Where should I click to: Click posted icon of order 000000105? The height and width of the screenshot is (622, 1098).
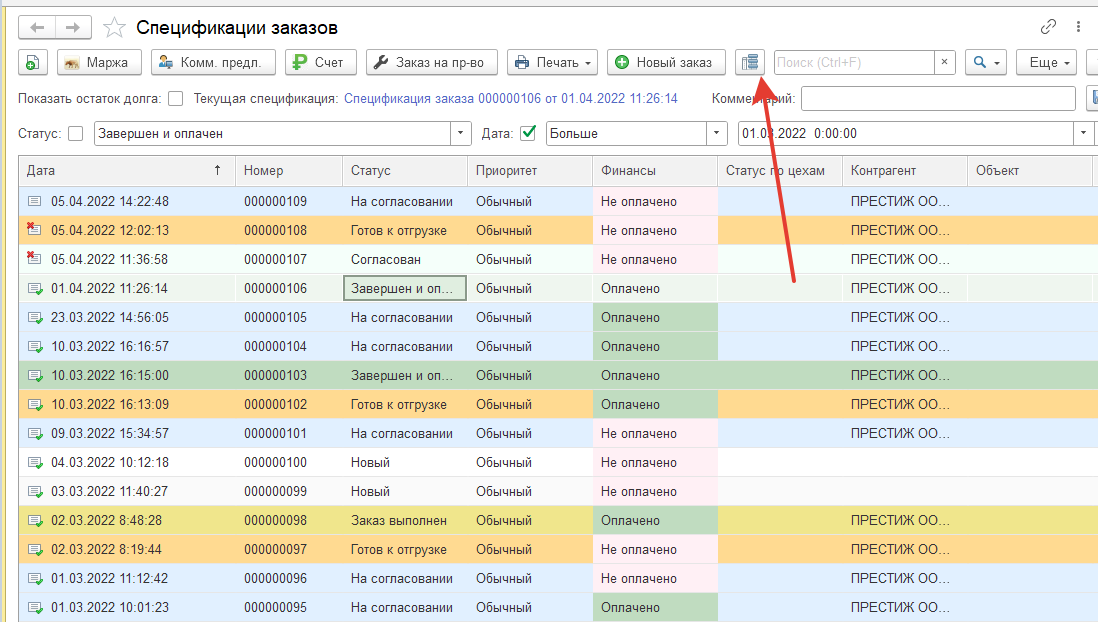[35, 318]
